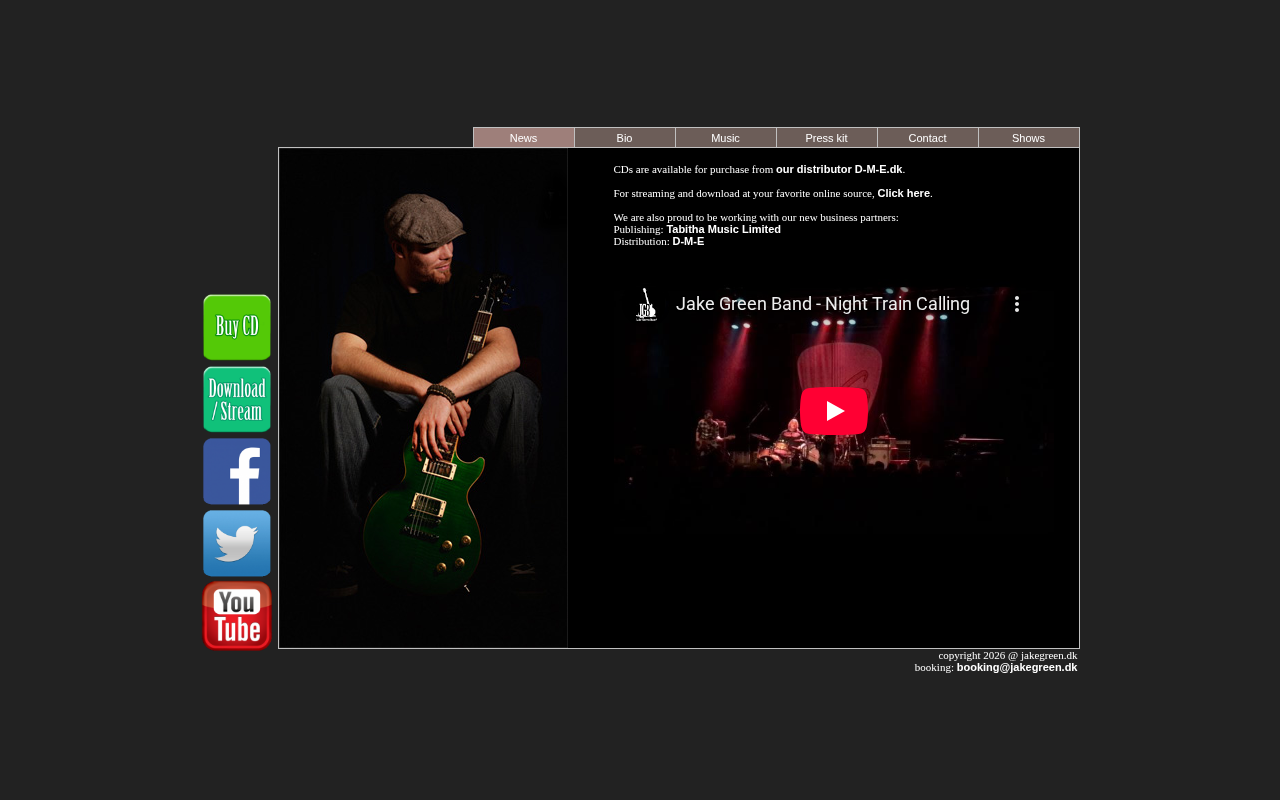Screen dimensions: 1280x800
Task: Open the Download / Stream icon
Action: click(x=237, y=399)
